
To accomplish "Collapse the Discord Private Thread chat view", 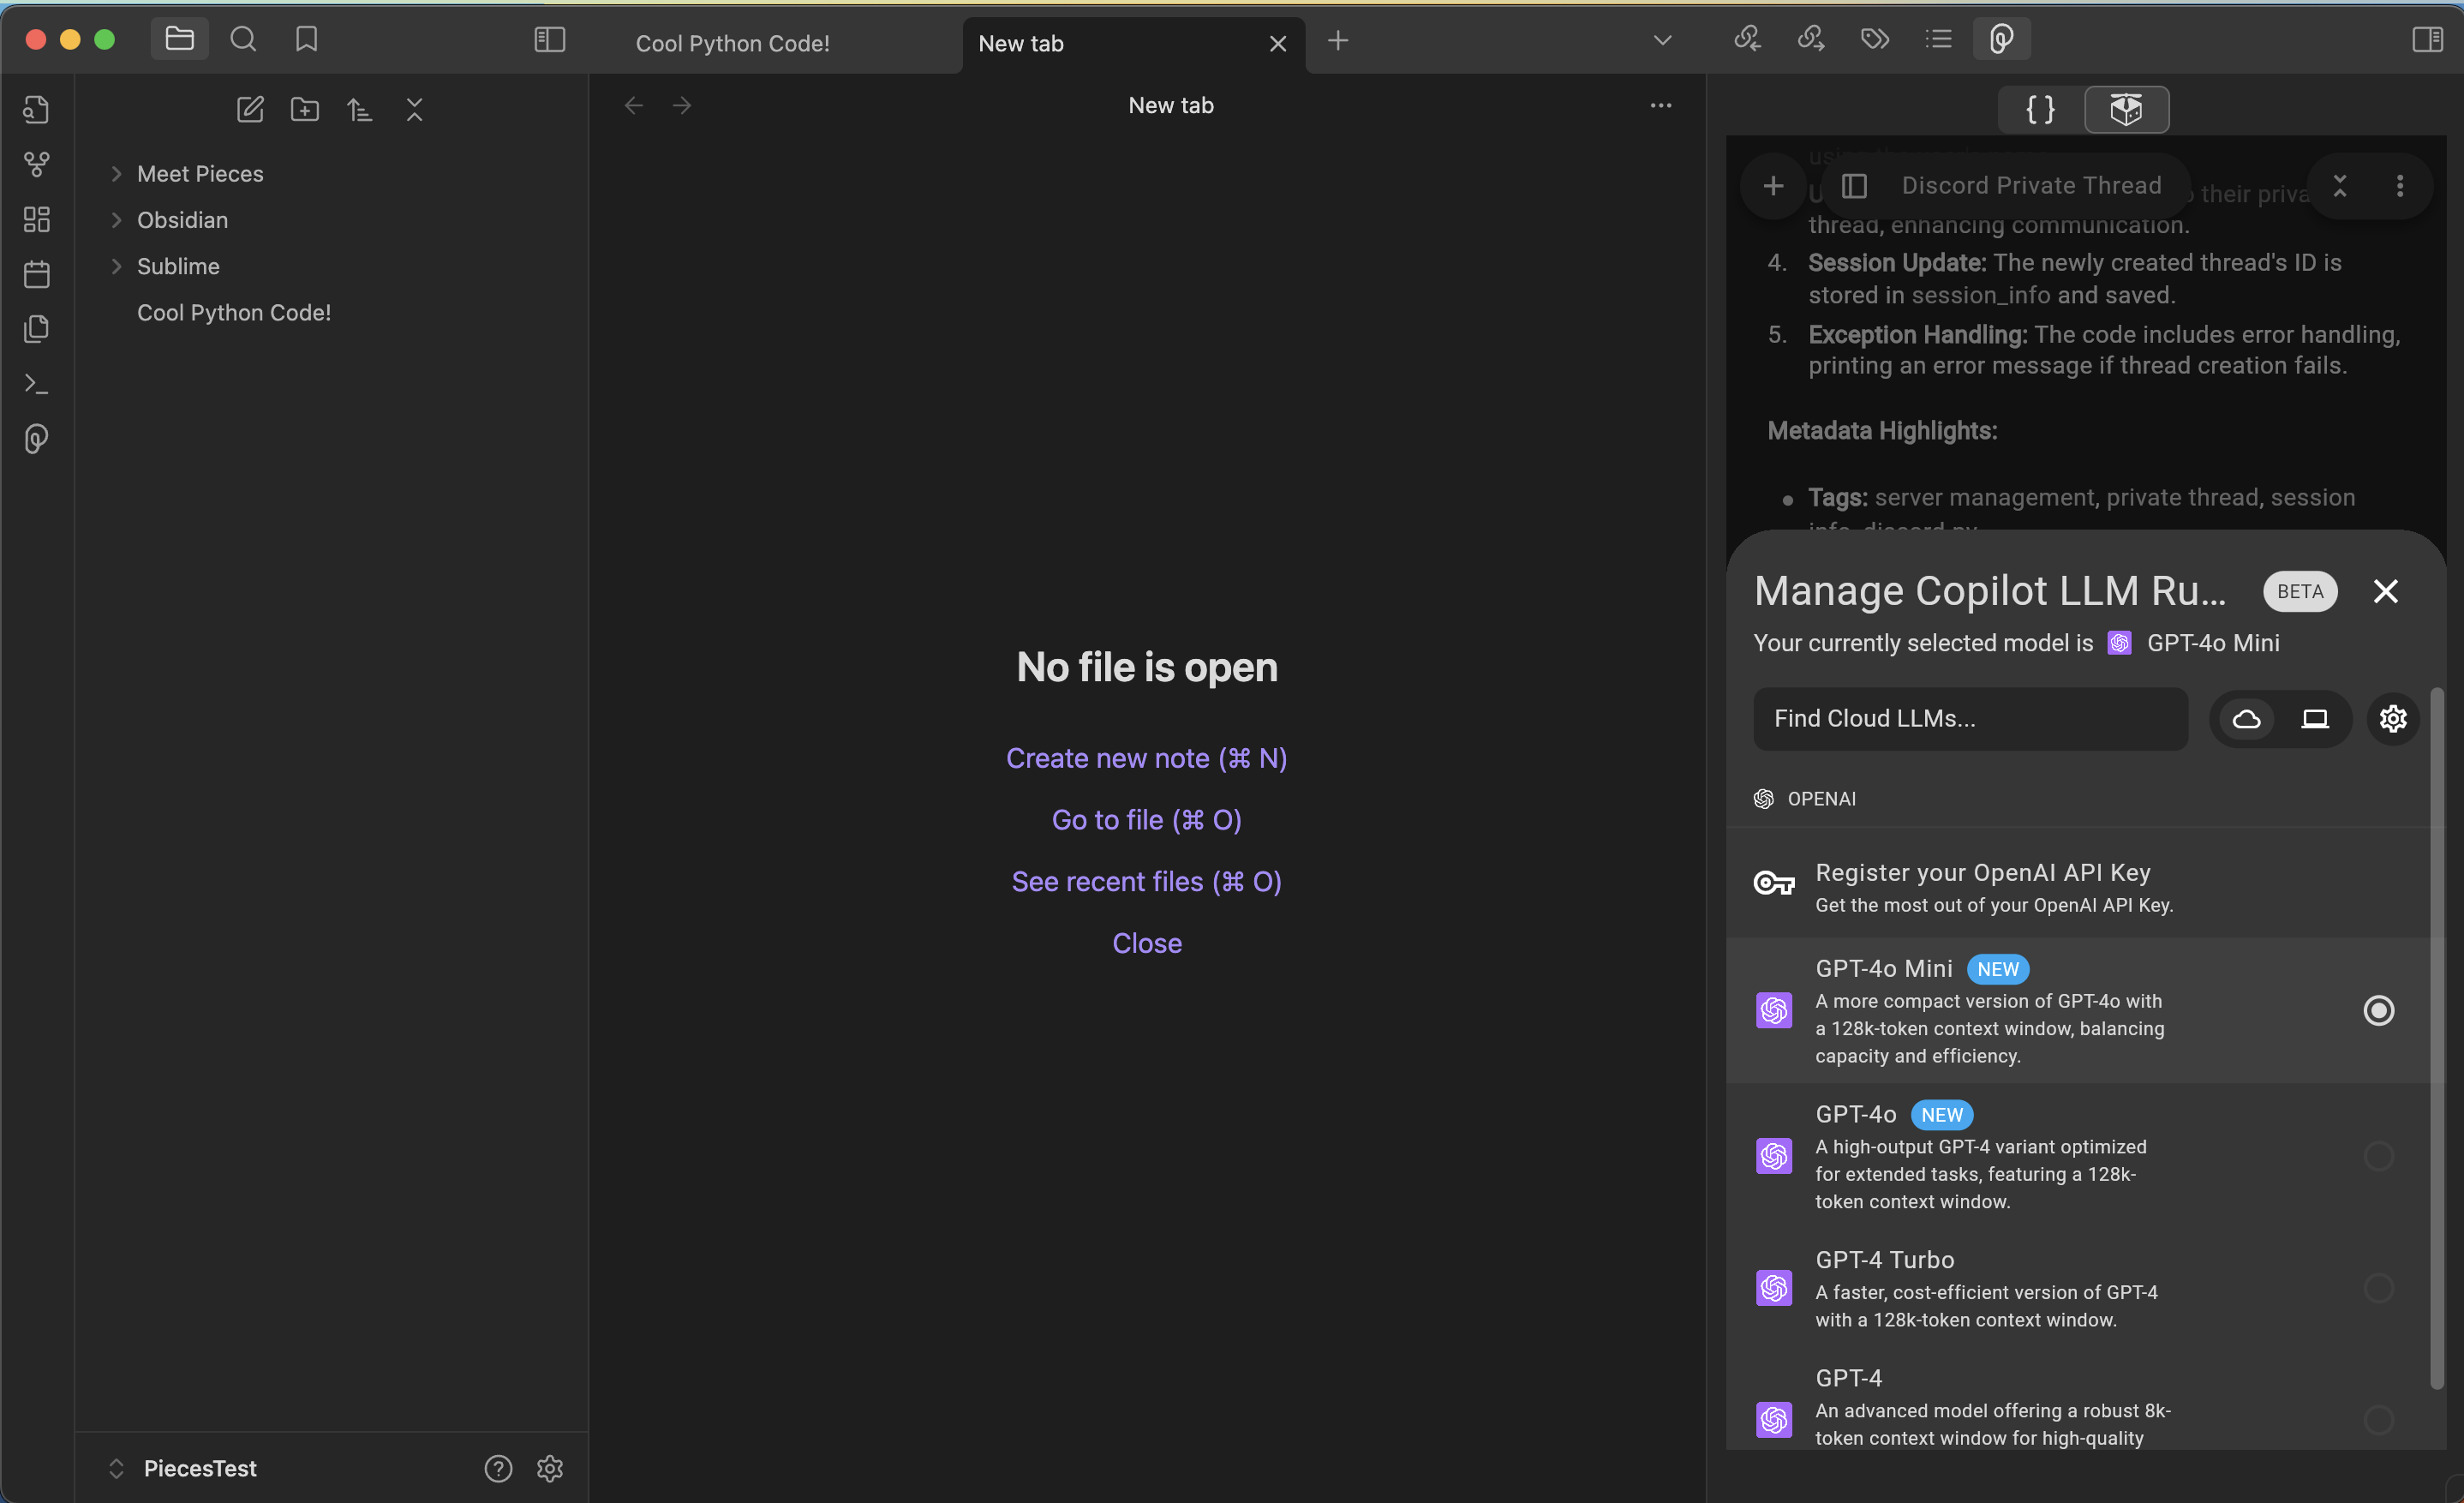I will tap(2340, 186).
